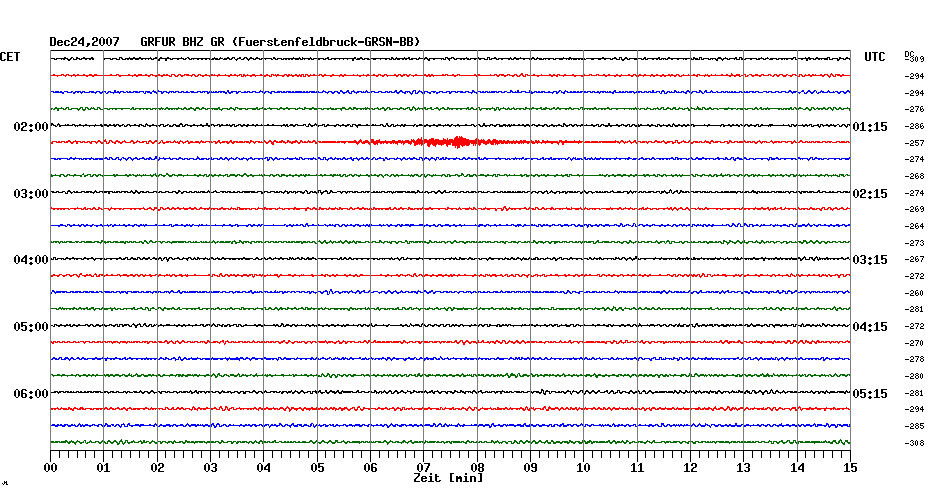Click the Zeit [min] axis title
This screenshot has height=494, width=930.
[x=448, y=478]
